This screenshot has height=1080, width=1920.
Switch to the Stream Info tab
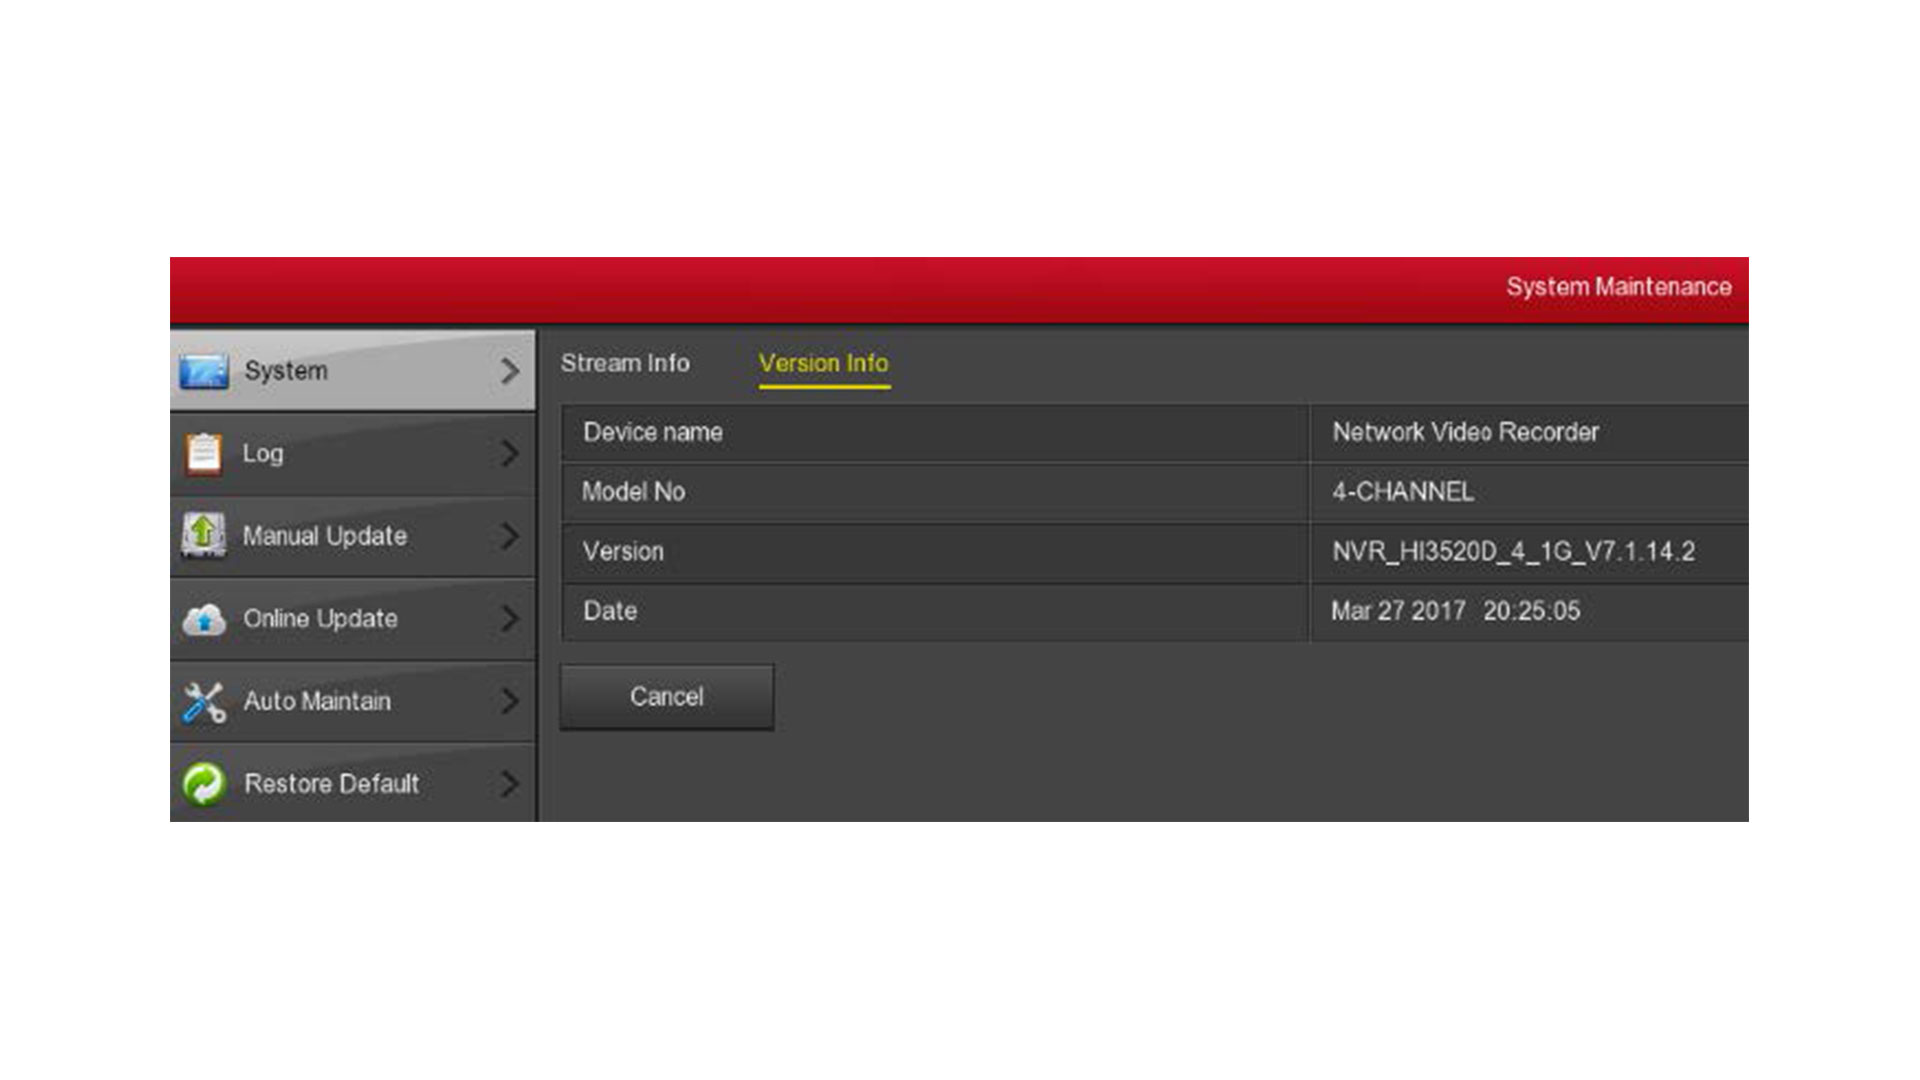click(x=625, y=363)
